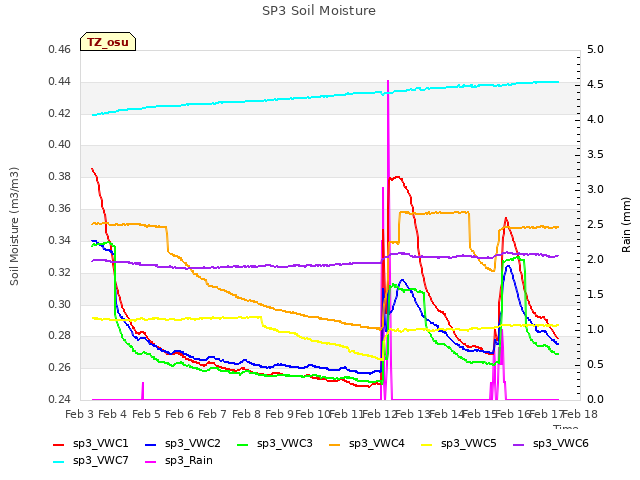Click the TZ_osu annotation label
The height and width of the screenshot is (480, 640).
(108, 42)
